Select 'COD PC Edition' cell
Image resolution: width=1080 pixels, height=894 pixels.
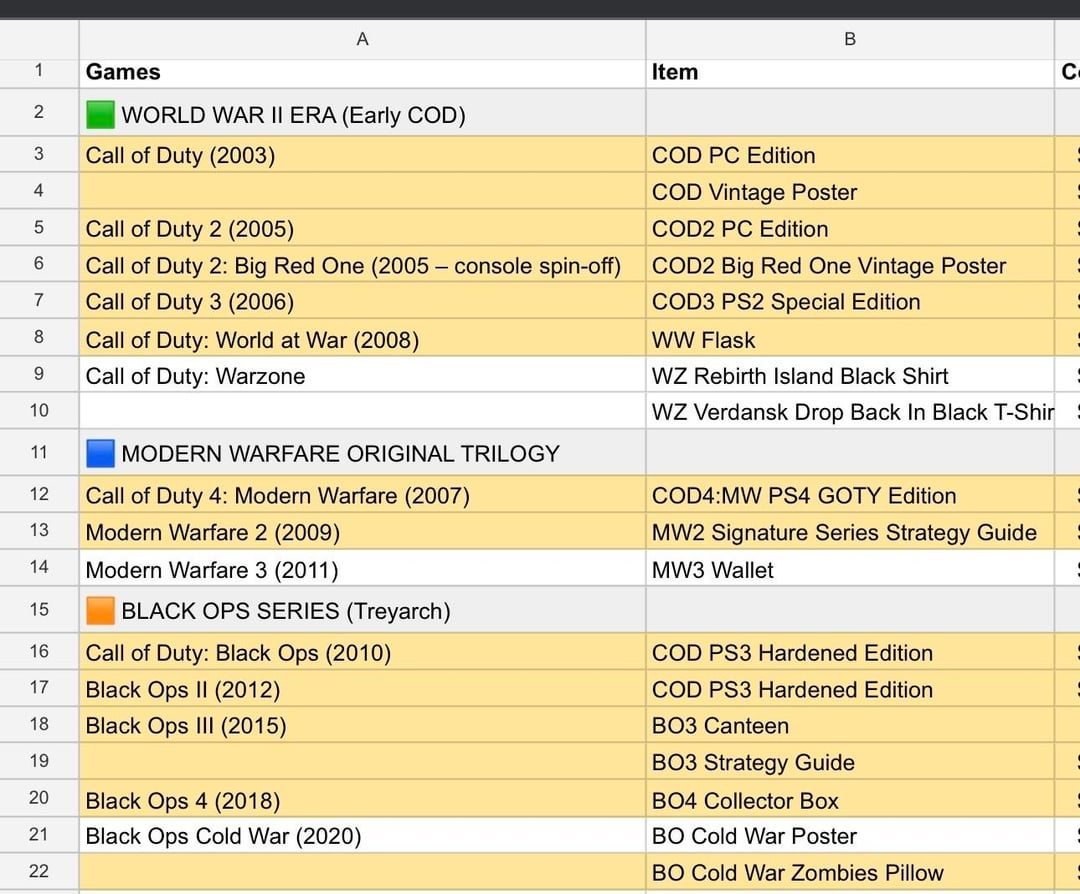tap(850, 155)
